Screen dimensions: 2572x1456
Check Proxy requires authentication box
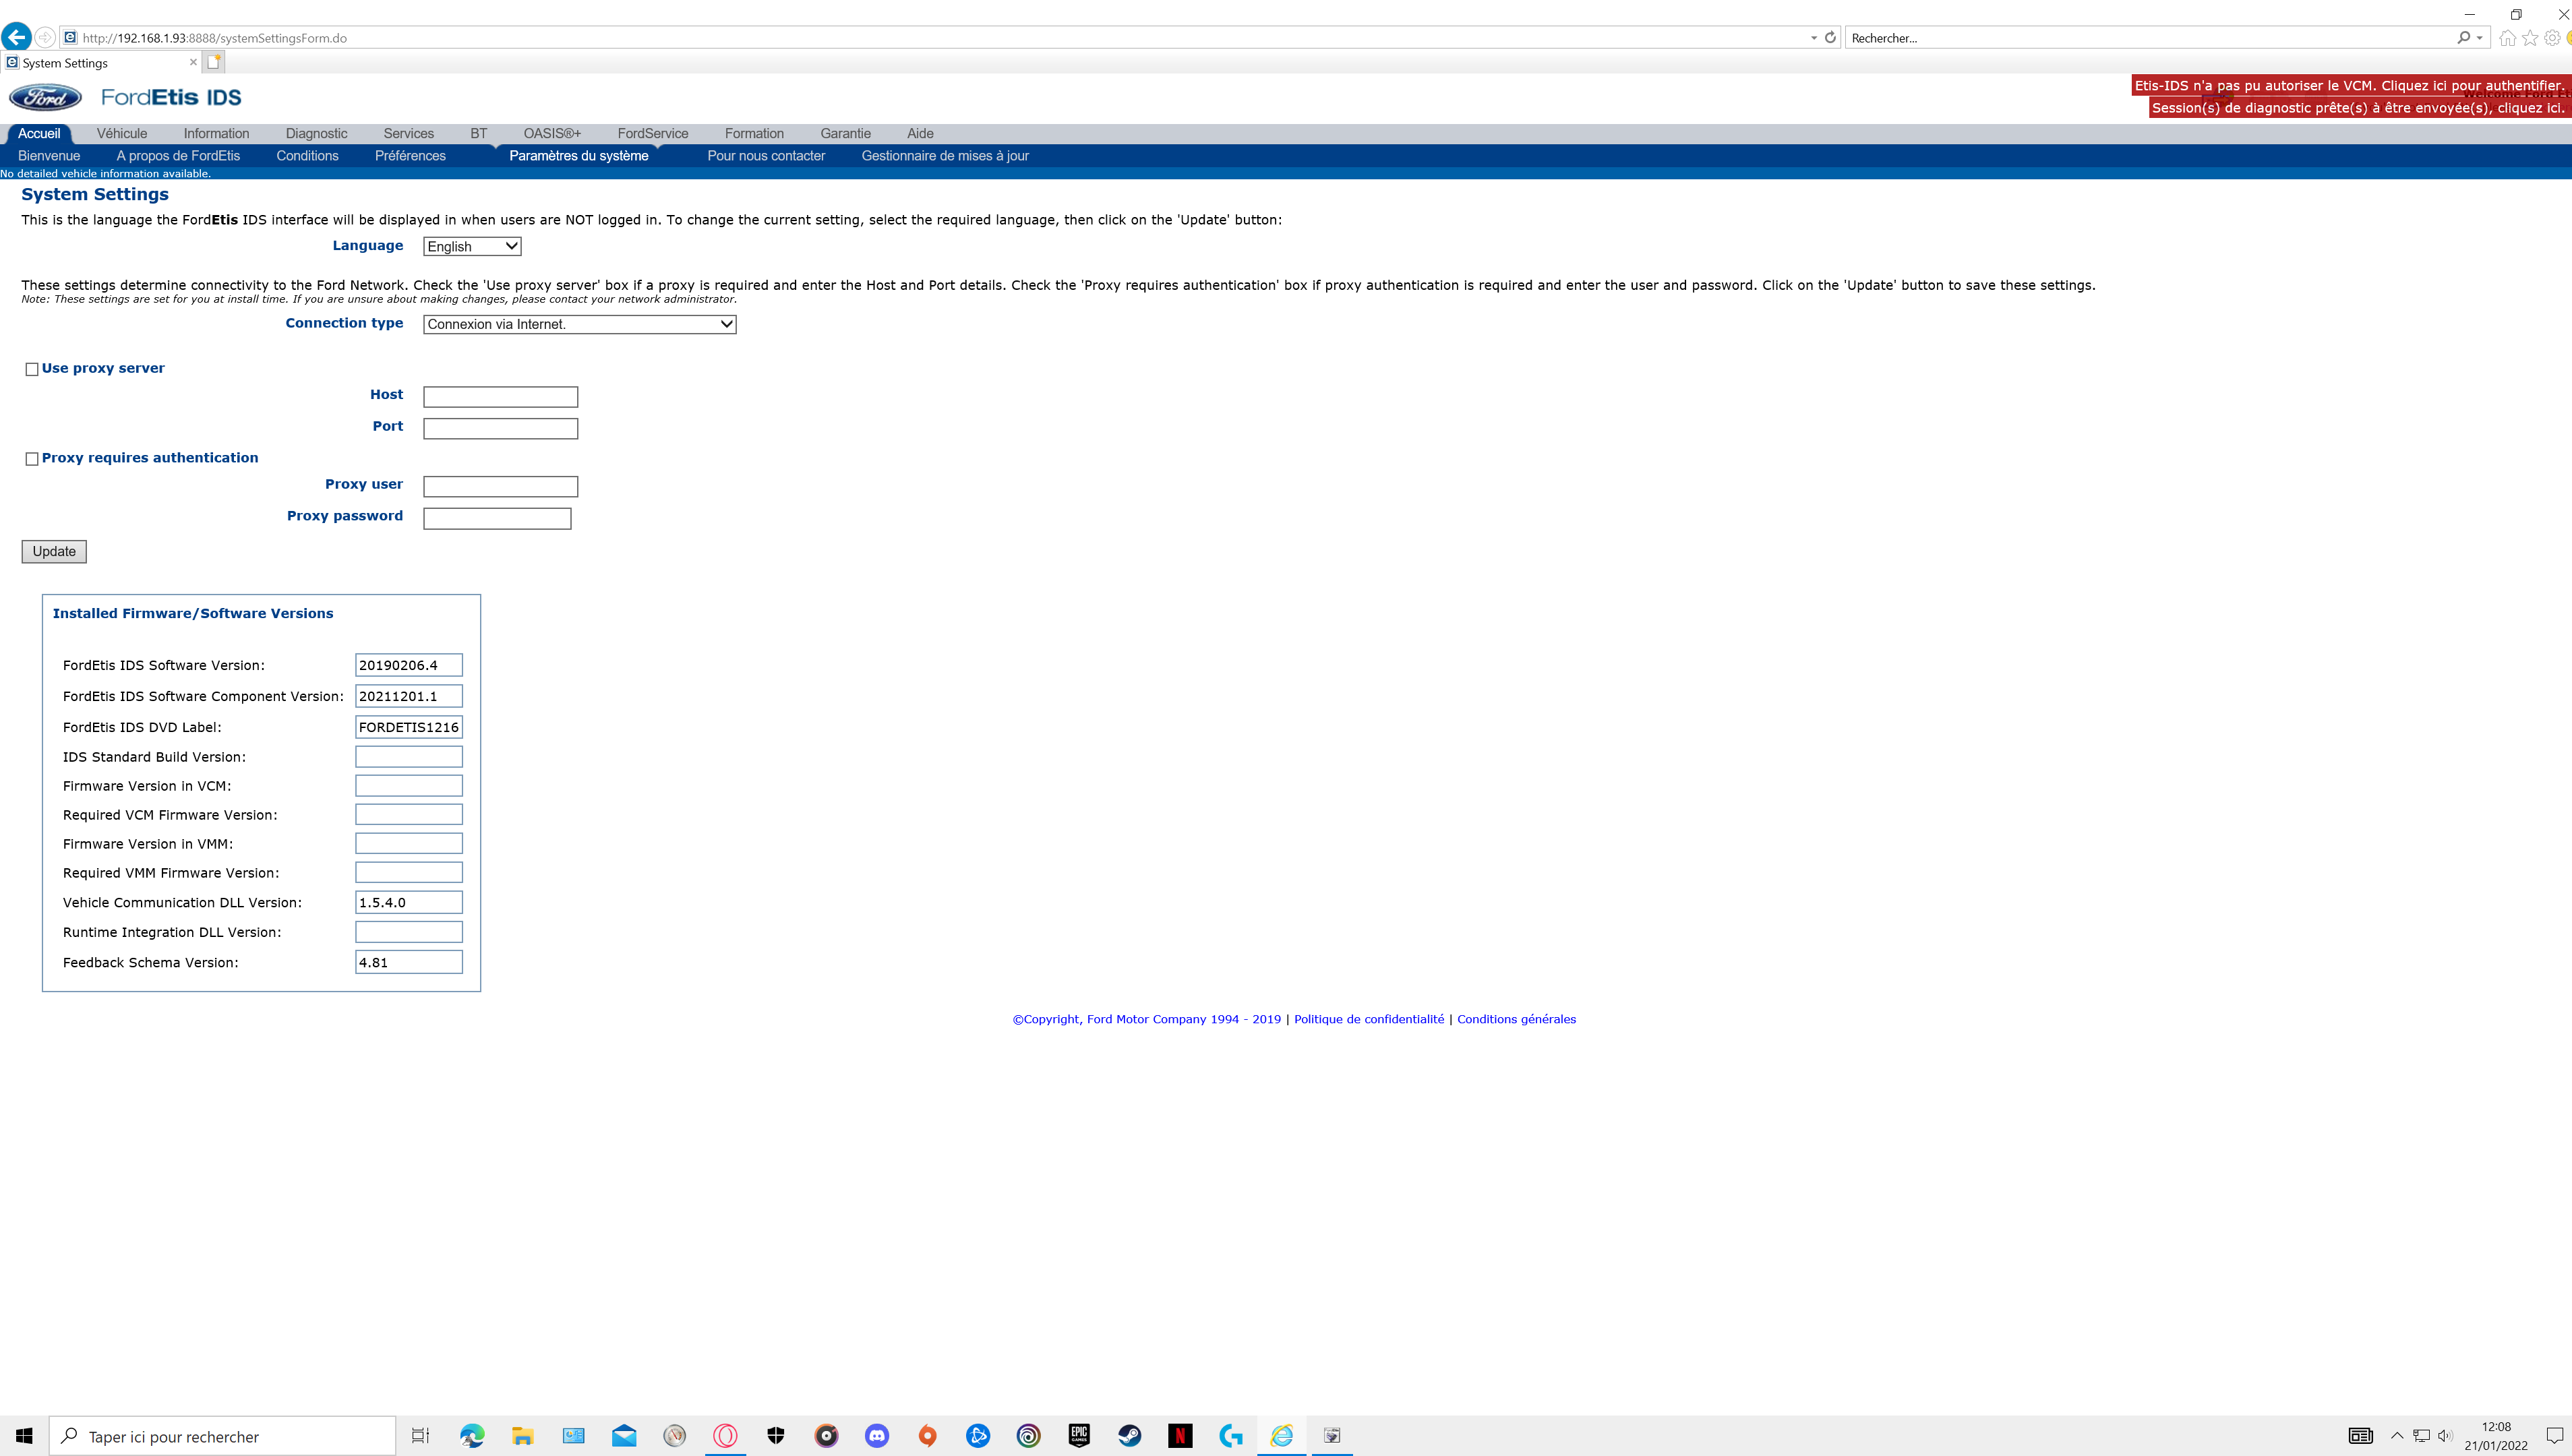(x=32, y=459)
